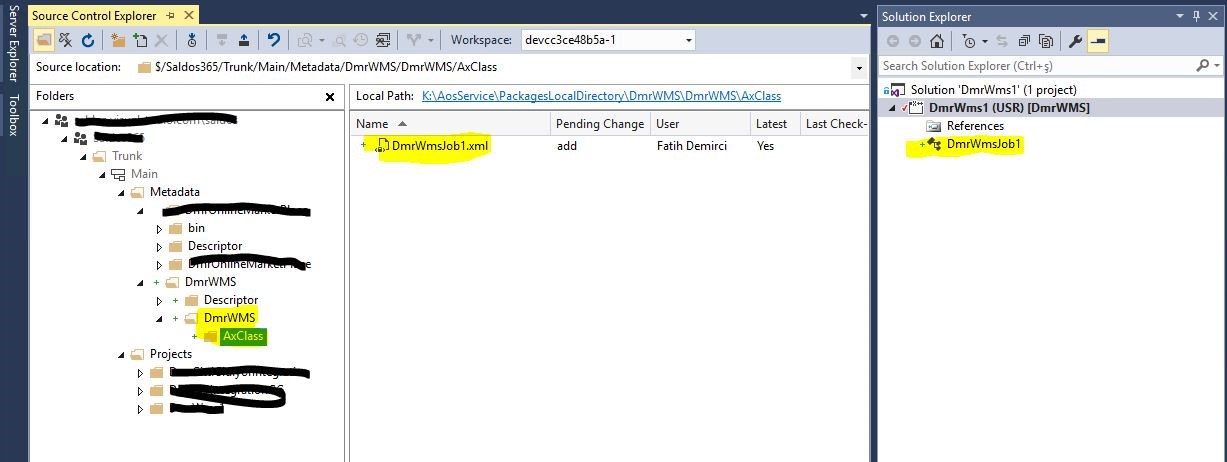This screenshot has width=1227, height=462.
Task: Expand the bin folder in tree
Action: pyautogui.click(x=159, y=228)
